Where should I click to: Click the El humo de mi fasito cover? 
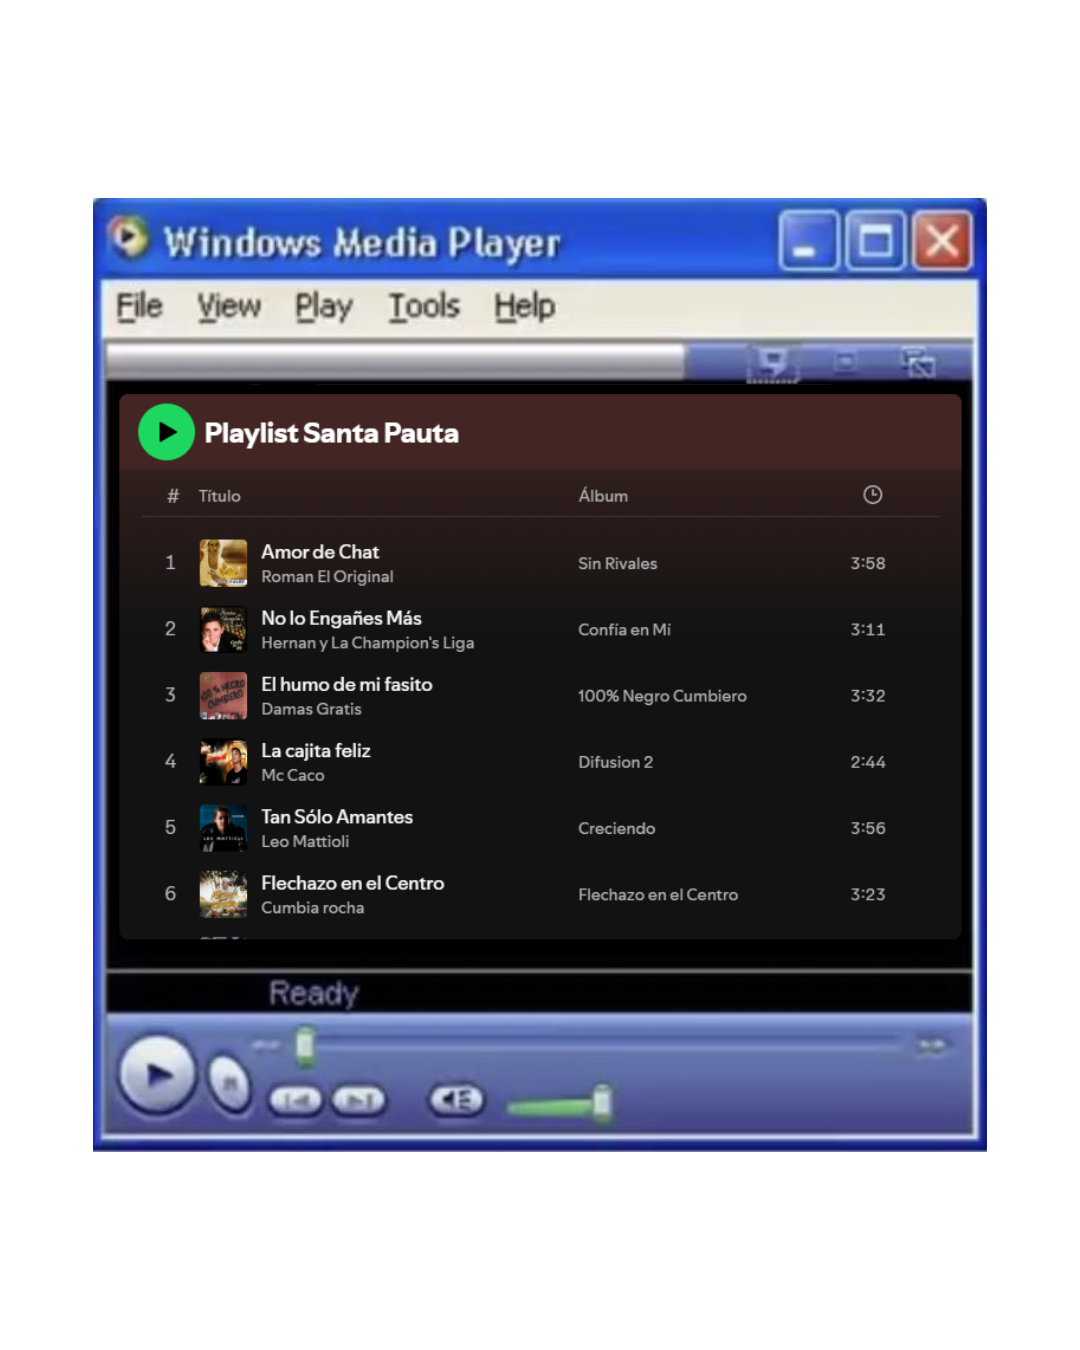pos(223,695)
